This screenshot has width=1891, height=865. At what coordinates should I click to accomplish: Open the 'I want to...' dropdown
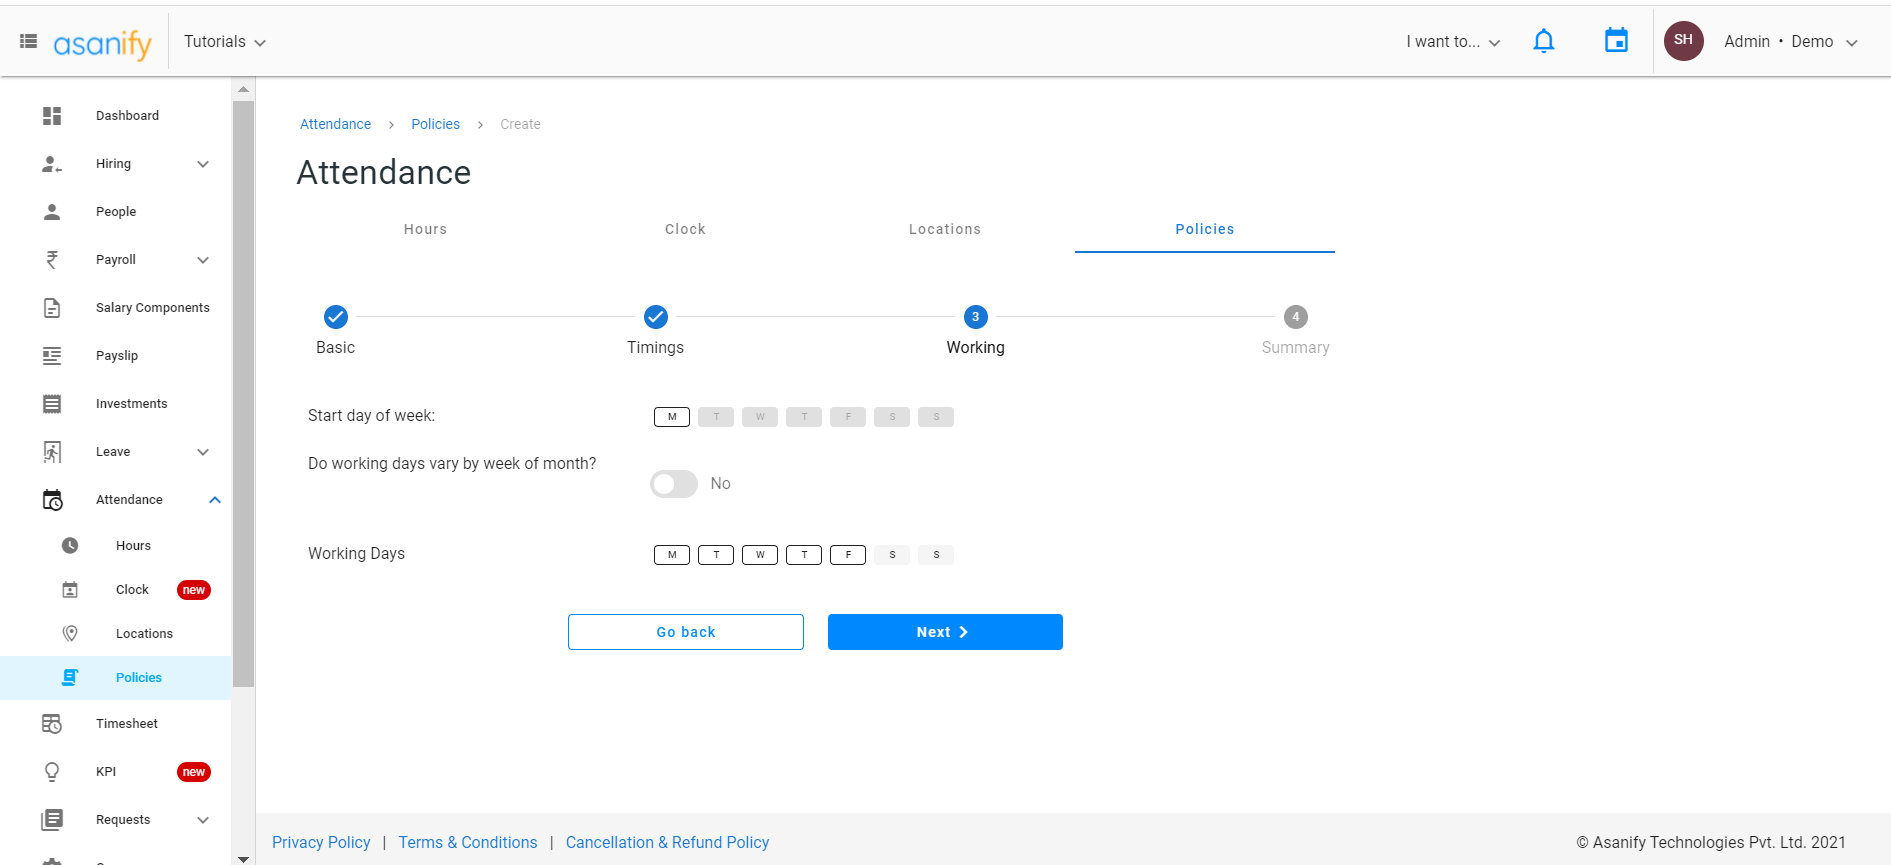pos(1453,42)
